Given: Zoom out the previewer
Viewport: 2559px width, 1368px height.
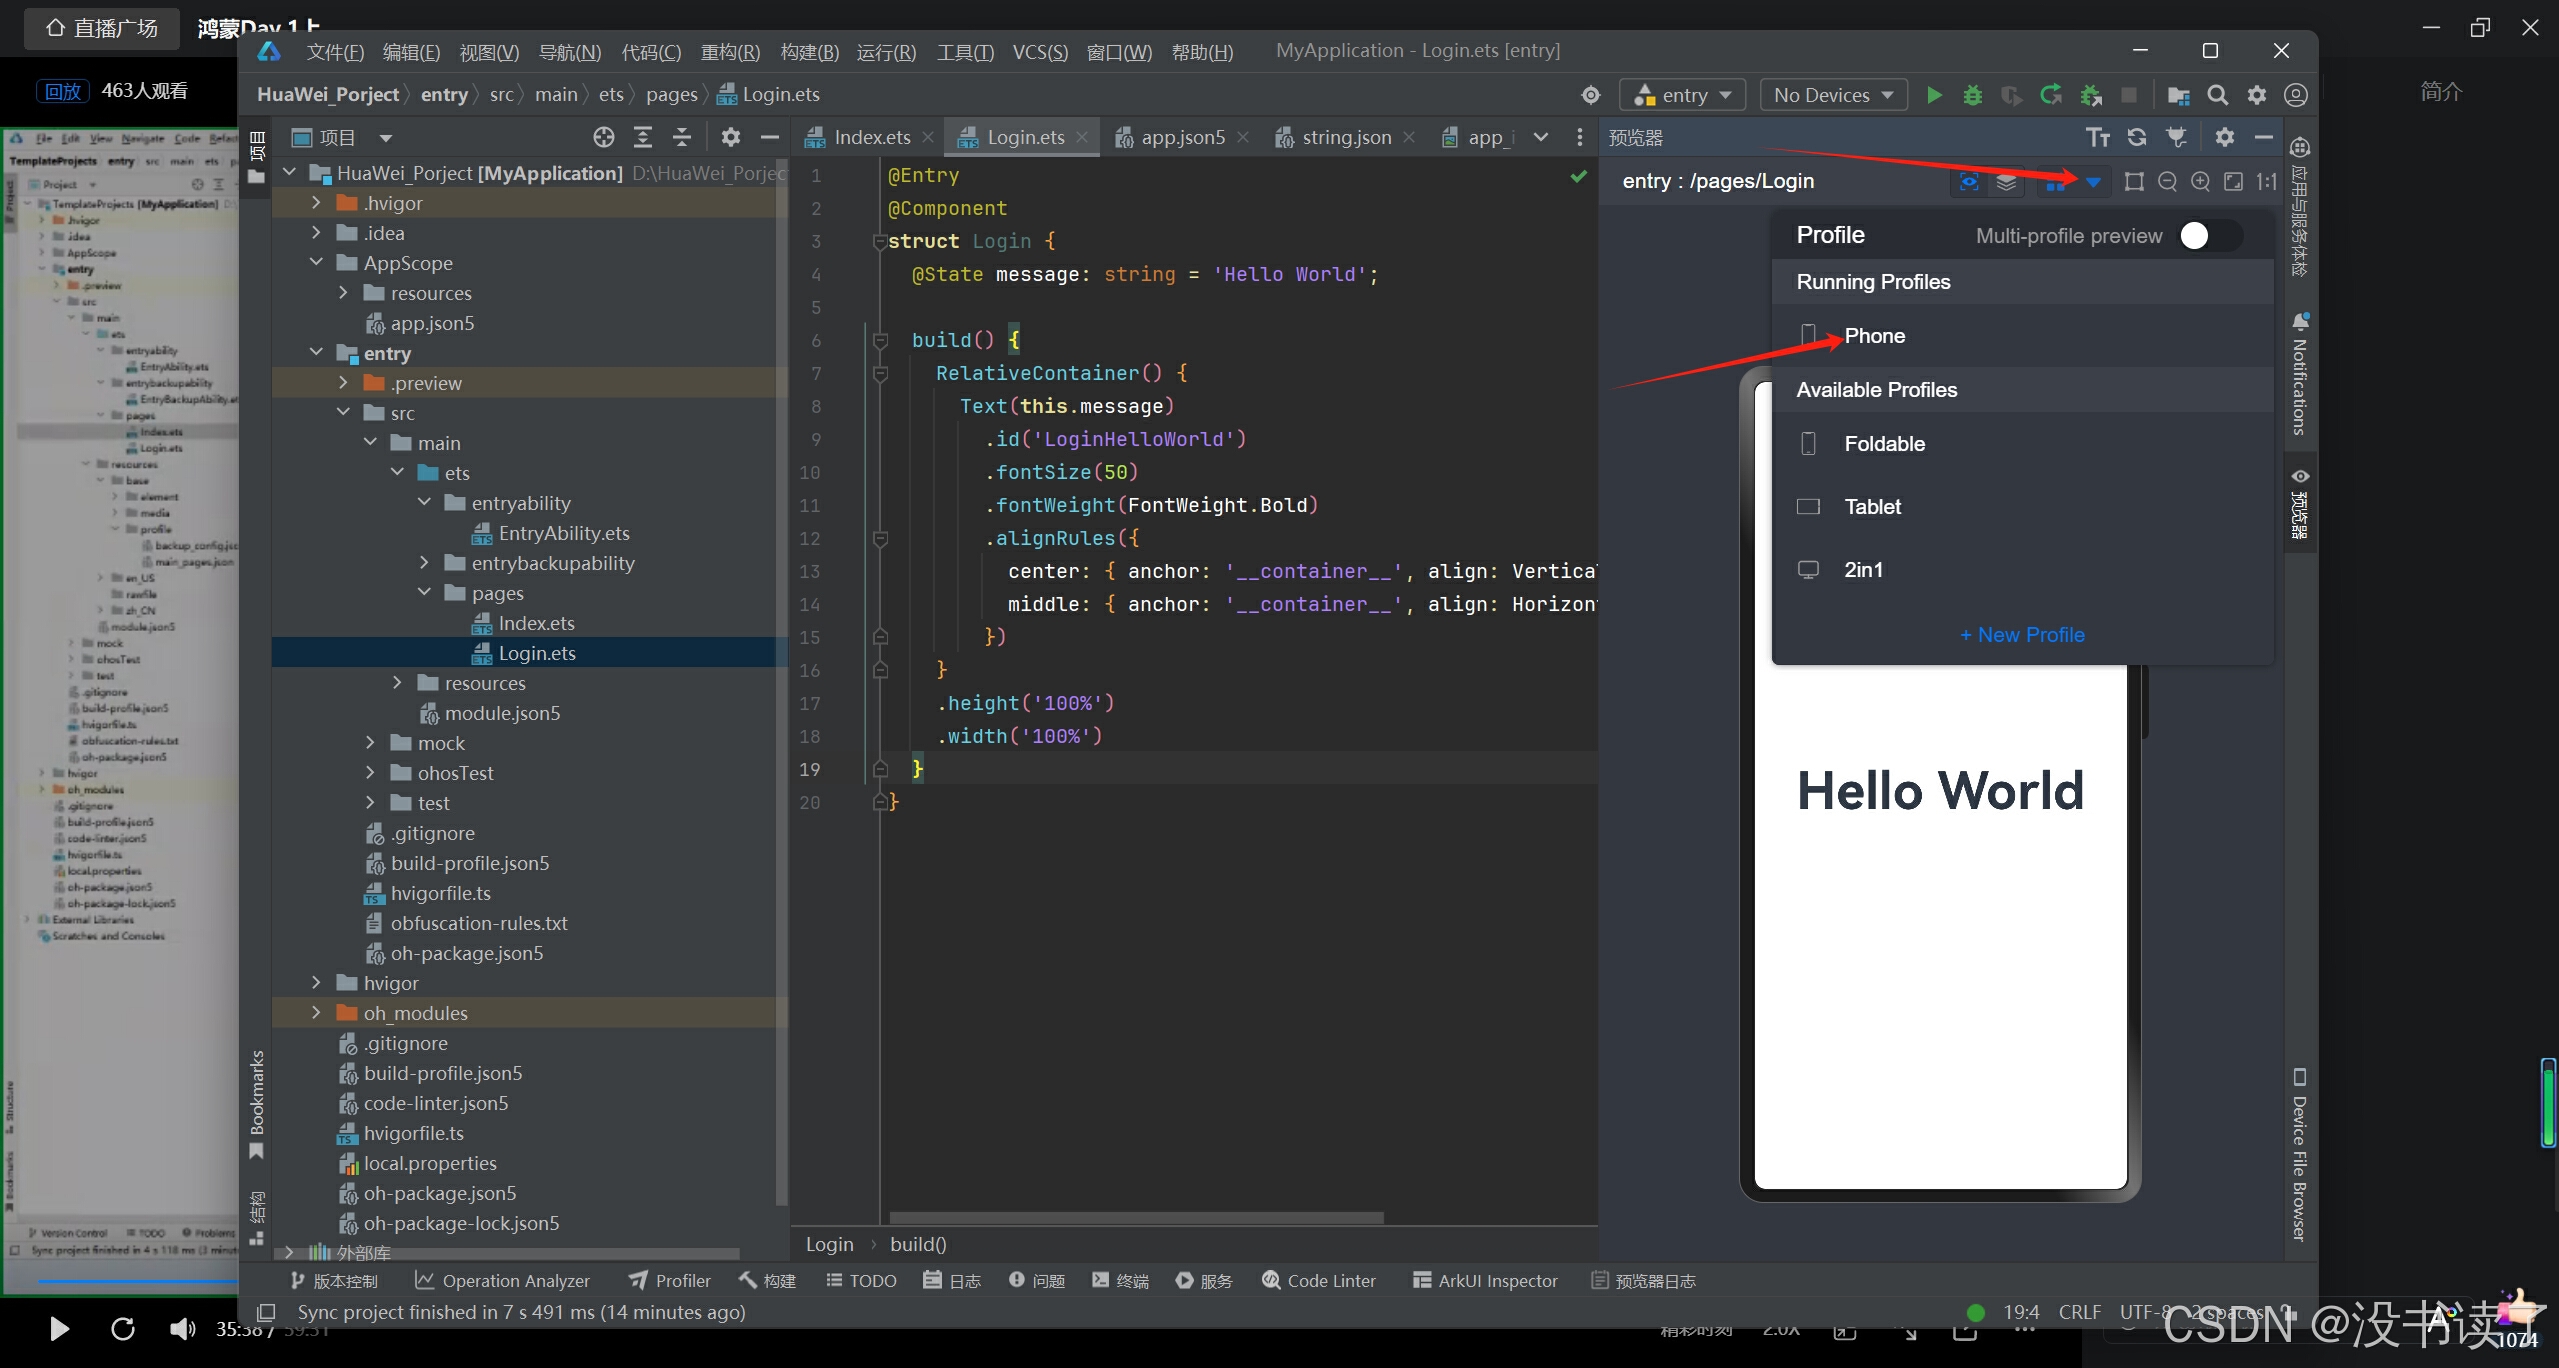Looking at the screenshot, I should coord(2167,181).
